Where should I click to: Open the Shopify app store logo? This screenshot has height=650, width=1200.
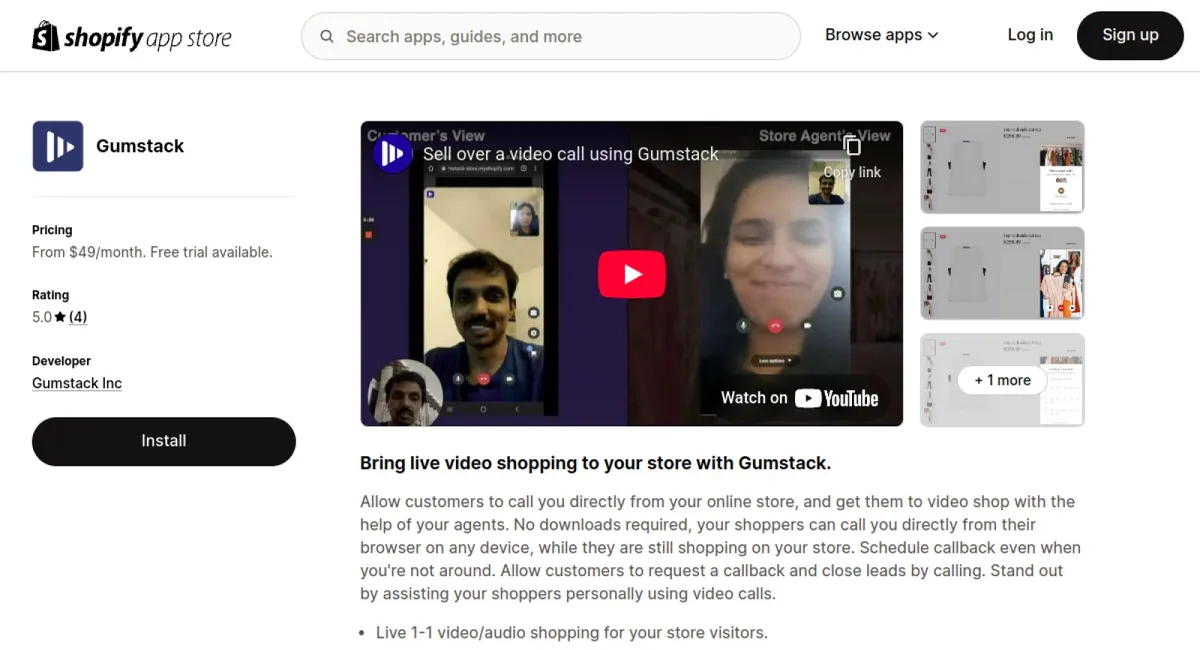coord(132,37)
